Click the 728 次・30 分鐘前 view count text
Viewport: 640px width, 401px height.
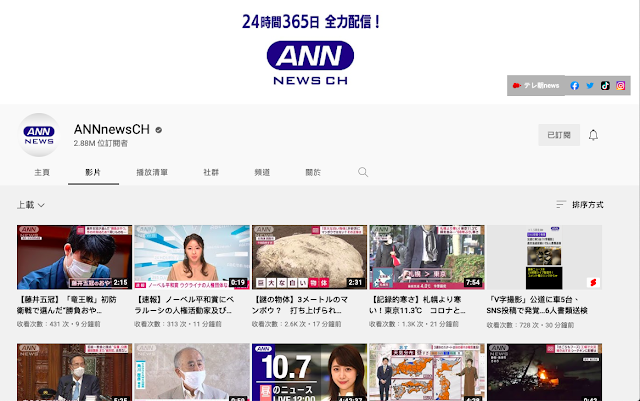pyautogui.click(x=530, y=325)
